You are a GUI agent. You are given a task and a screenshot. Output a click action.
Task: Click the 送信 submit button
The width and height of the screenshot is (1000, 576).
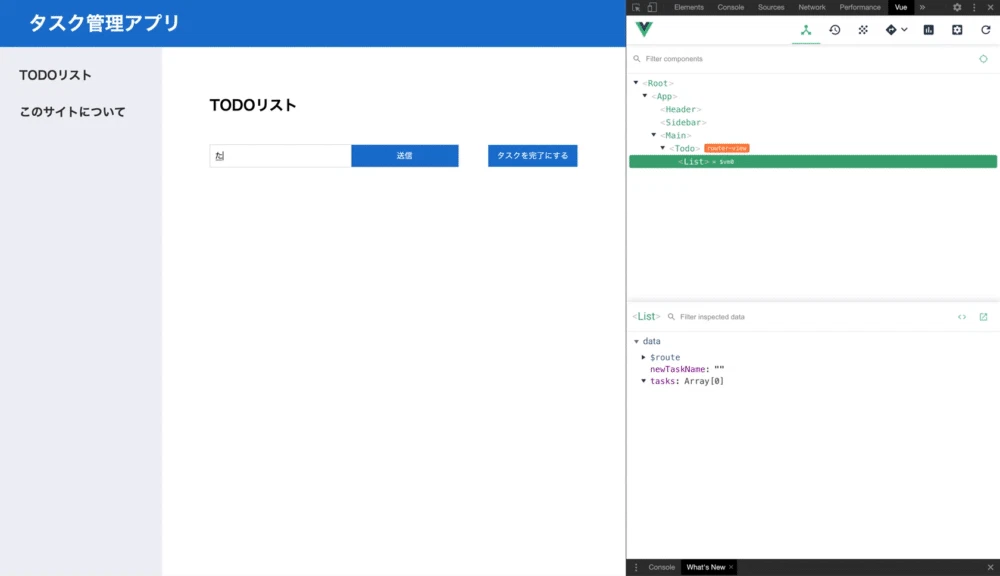(404, 156)
